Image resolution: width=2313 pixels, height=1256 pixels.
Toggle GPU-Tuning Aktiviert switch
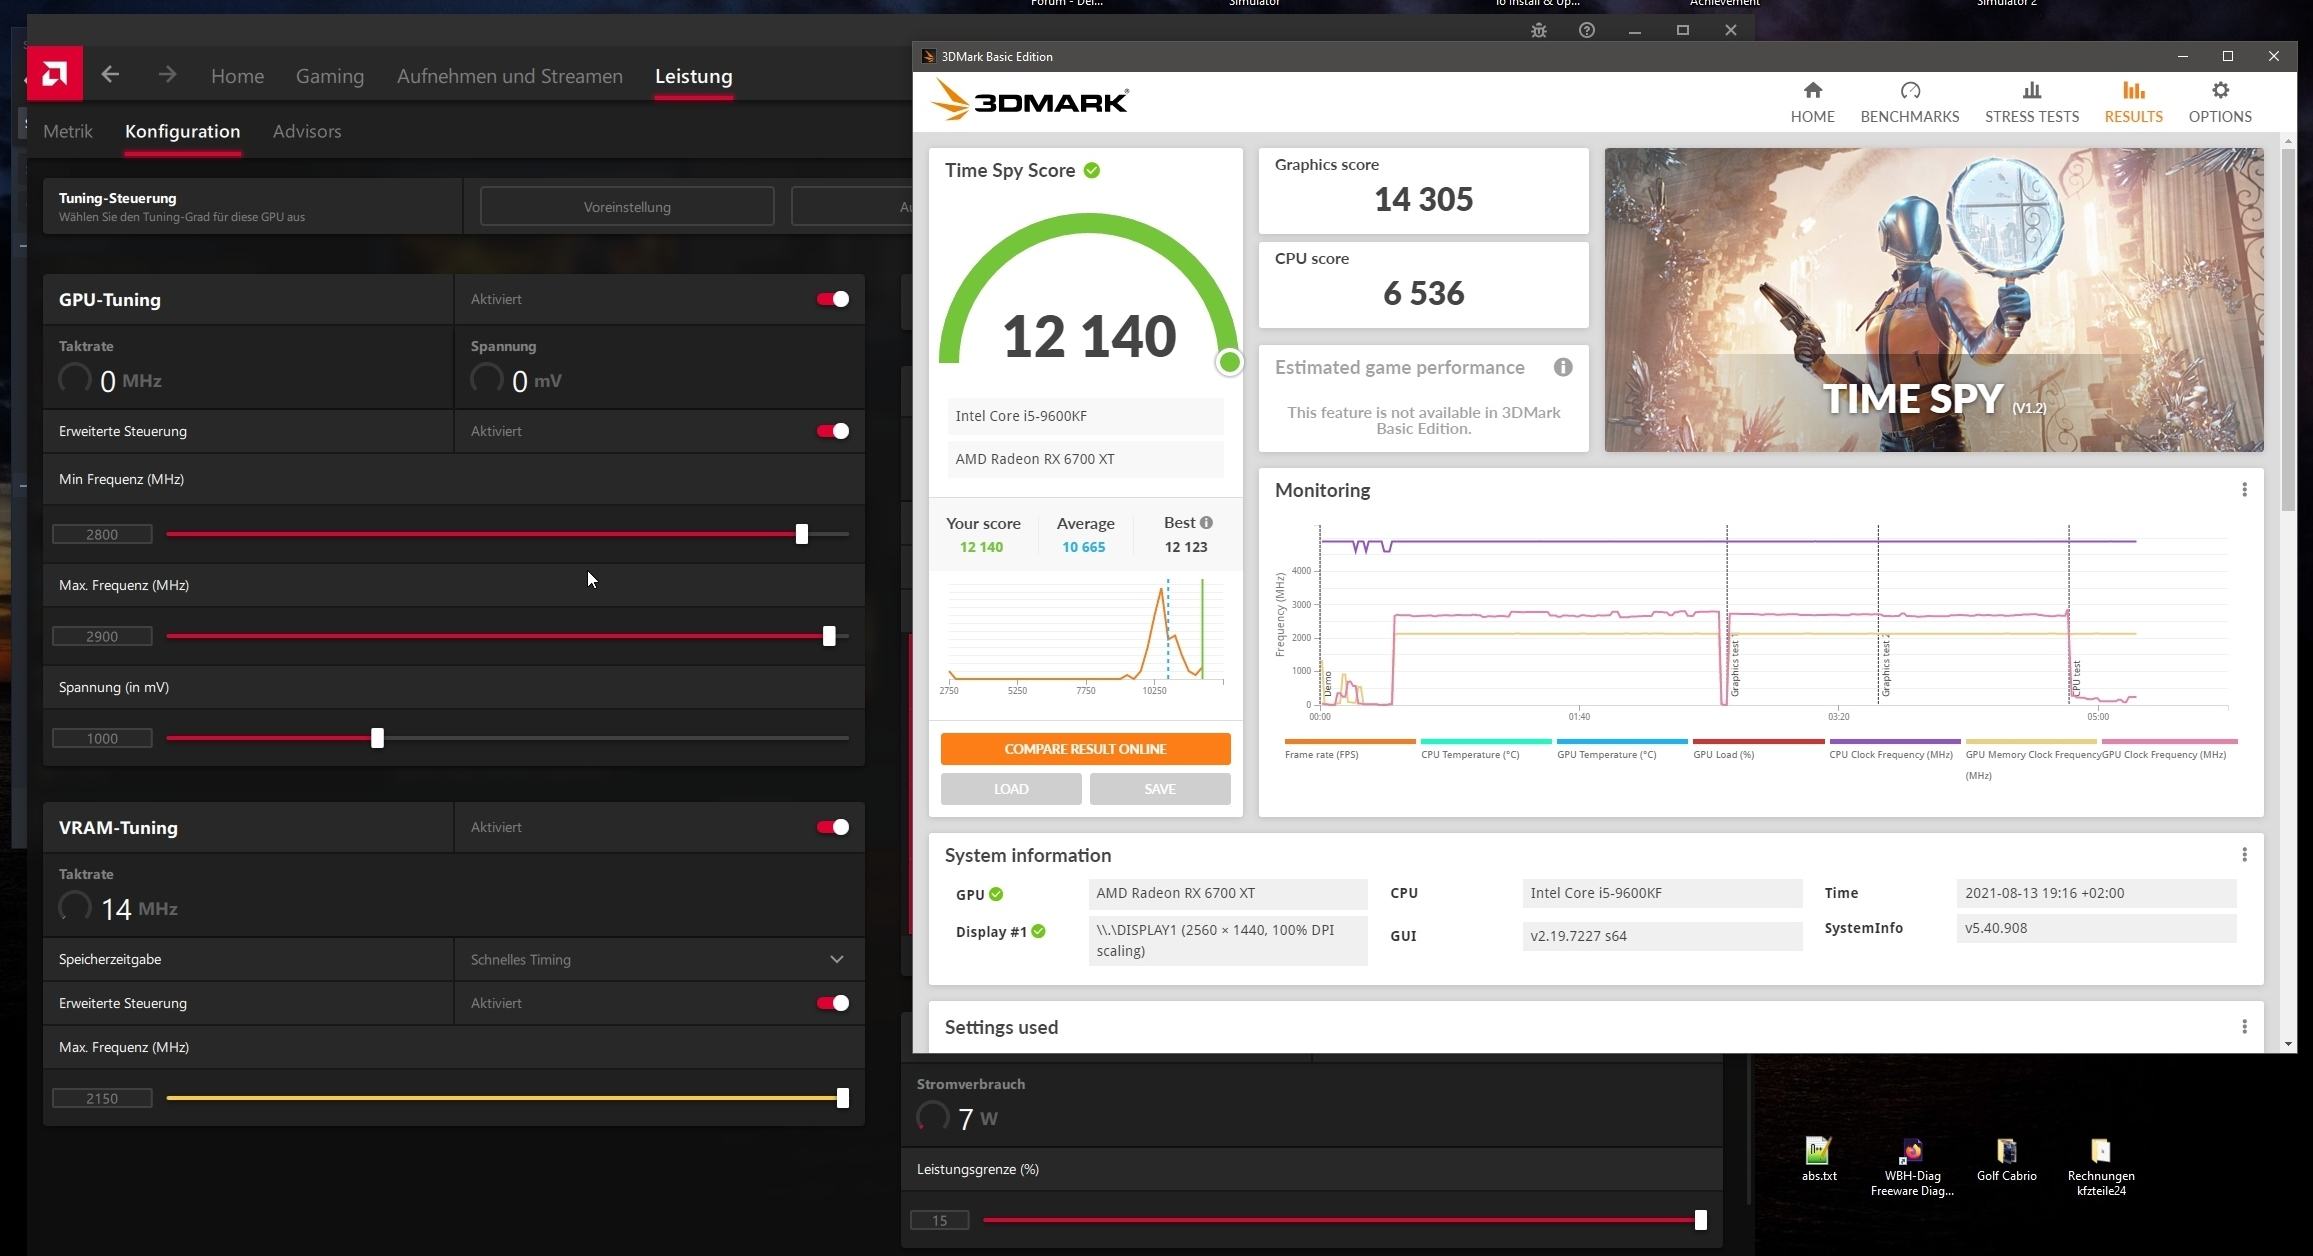click(832, 299)
